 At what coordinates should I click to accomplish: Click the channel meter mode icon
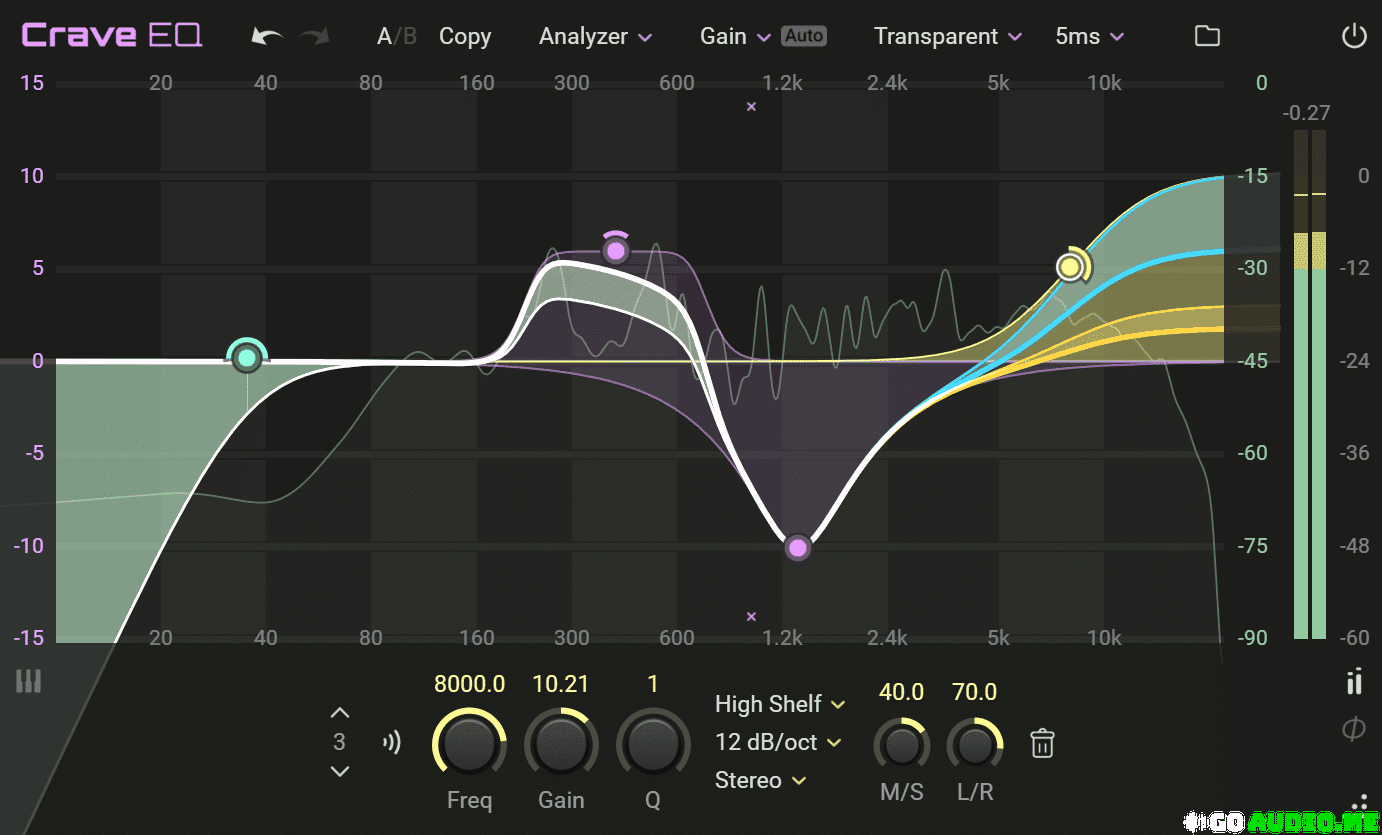1354,682
